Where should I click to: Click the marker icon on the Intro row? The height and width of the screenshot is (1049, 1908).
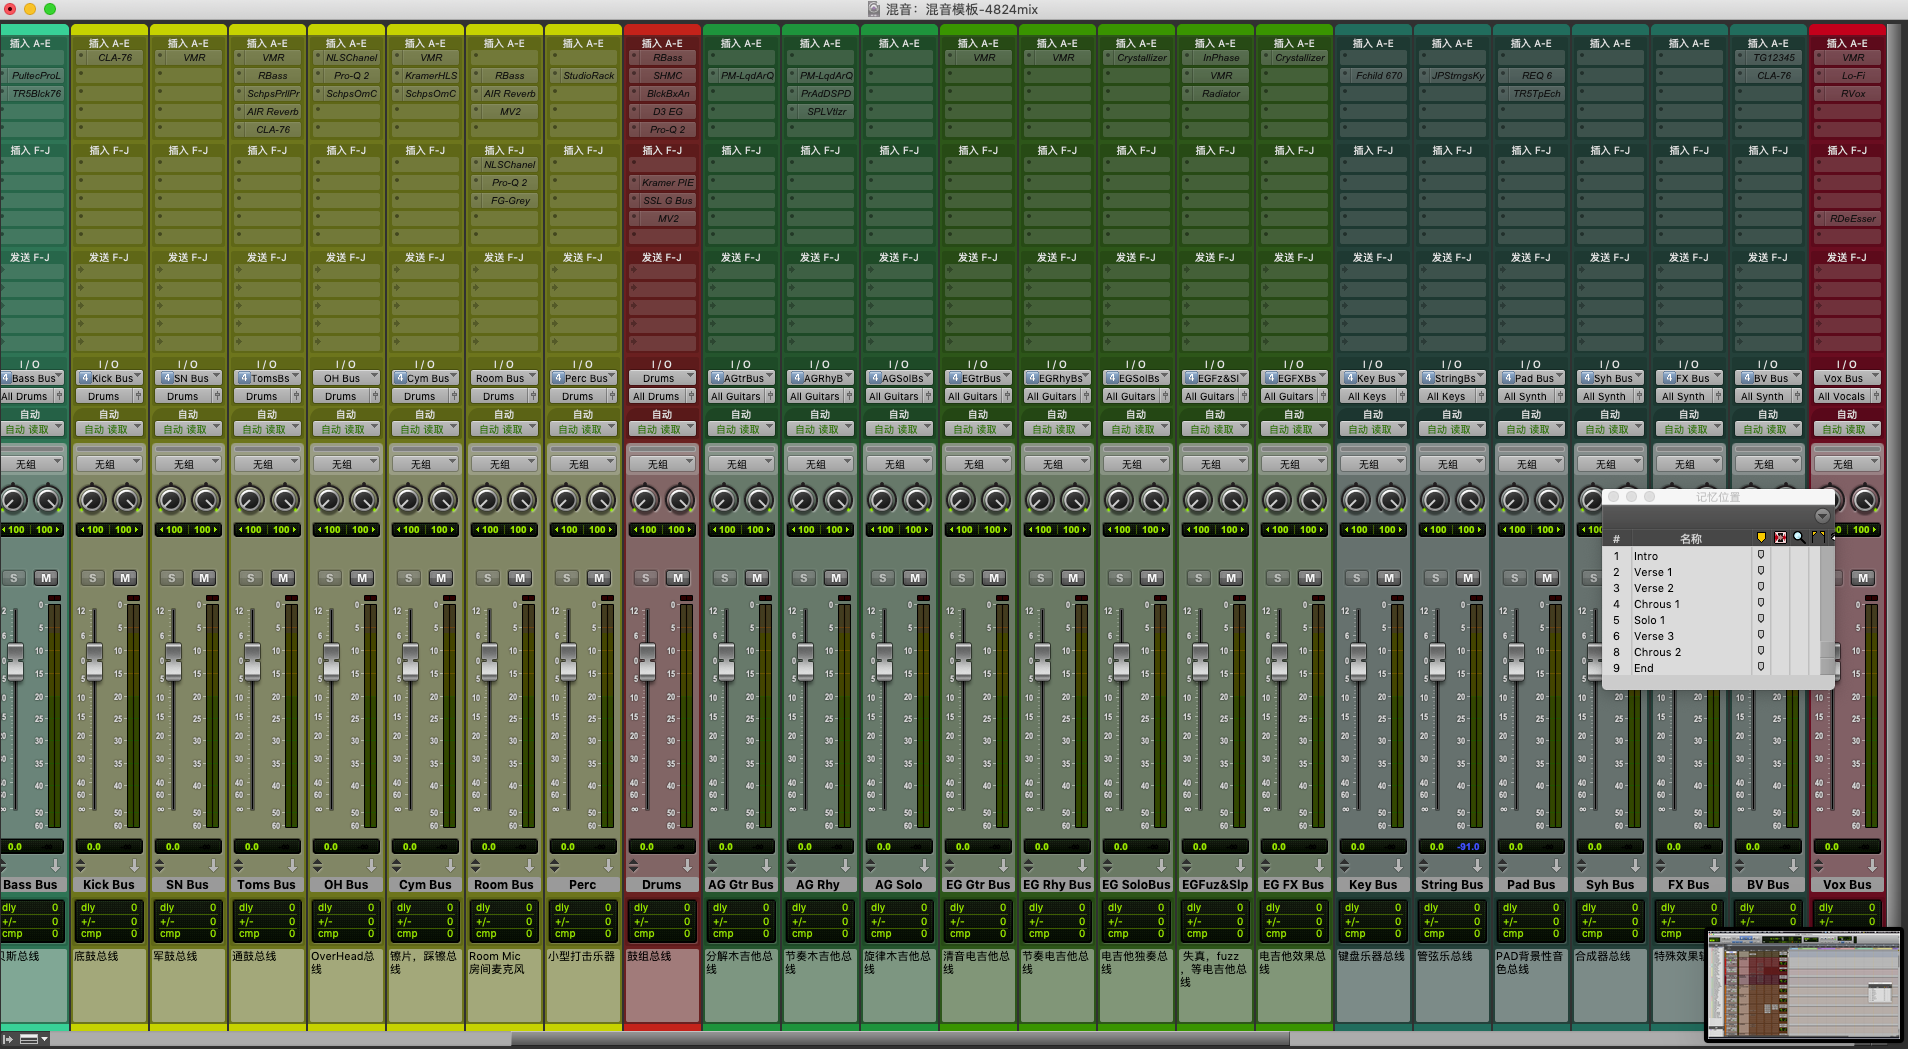tap(1761, 555)
